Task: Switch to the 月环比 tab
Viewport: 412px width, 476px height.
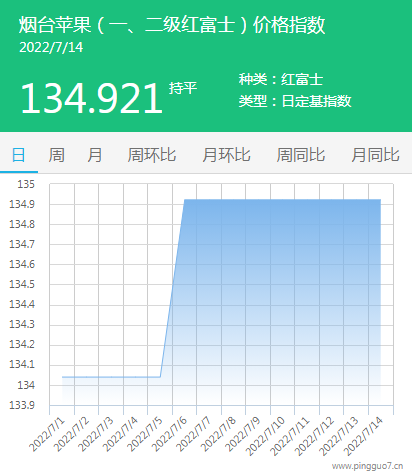Action: (x=226, y=155)
